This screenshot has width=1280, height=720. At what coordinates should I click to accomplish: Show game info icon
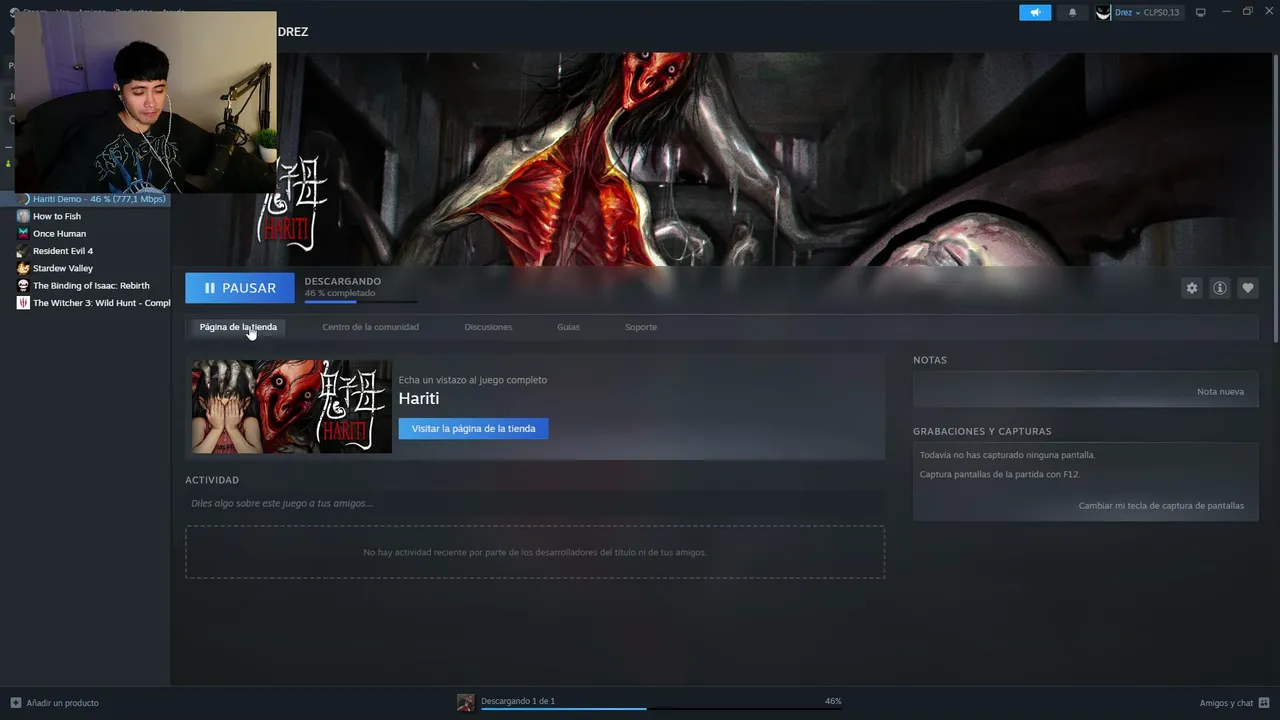click(1220, 288)
